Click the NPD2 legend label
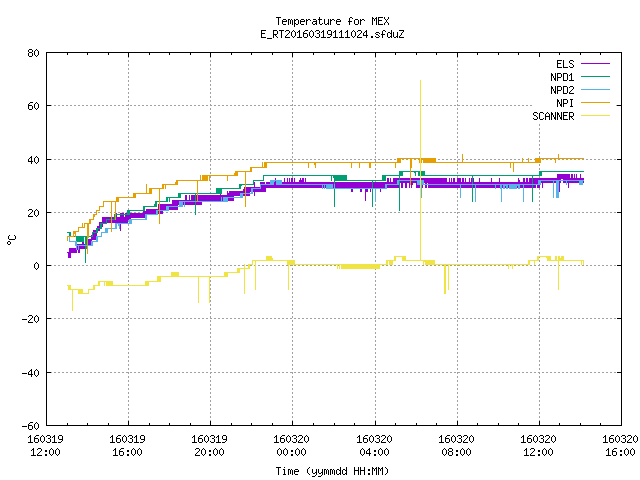 [x=562, y=90]
